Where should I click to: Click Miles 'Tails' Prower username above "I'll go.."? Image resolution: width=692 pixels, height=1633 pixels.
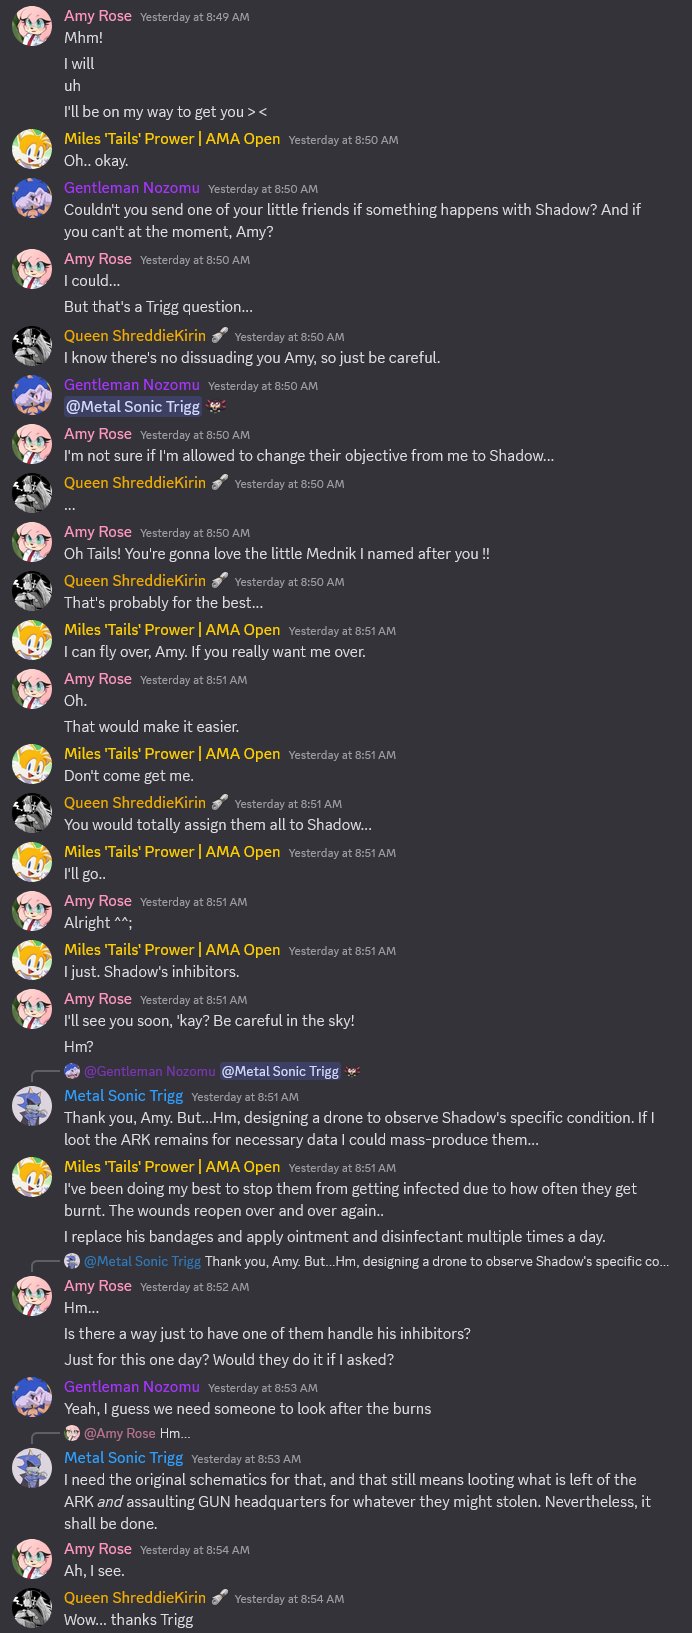click(172, 852)
